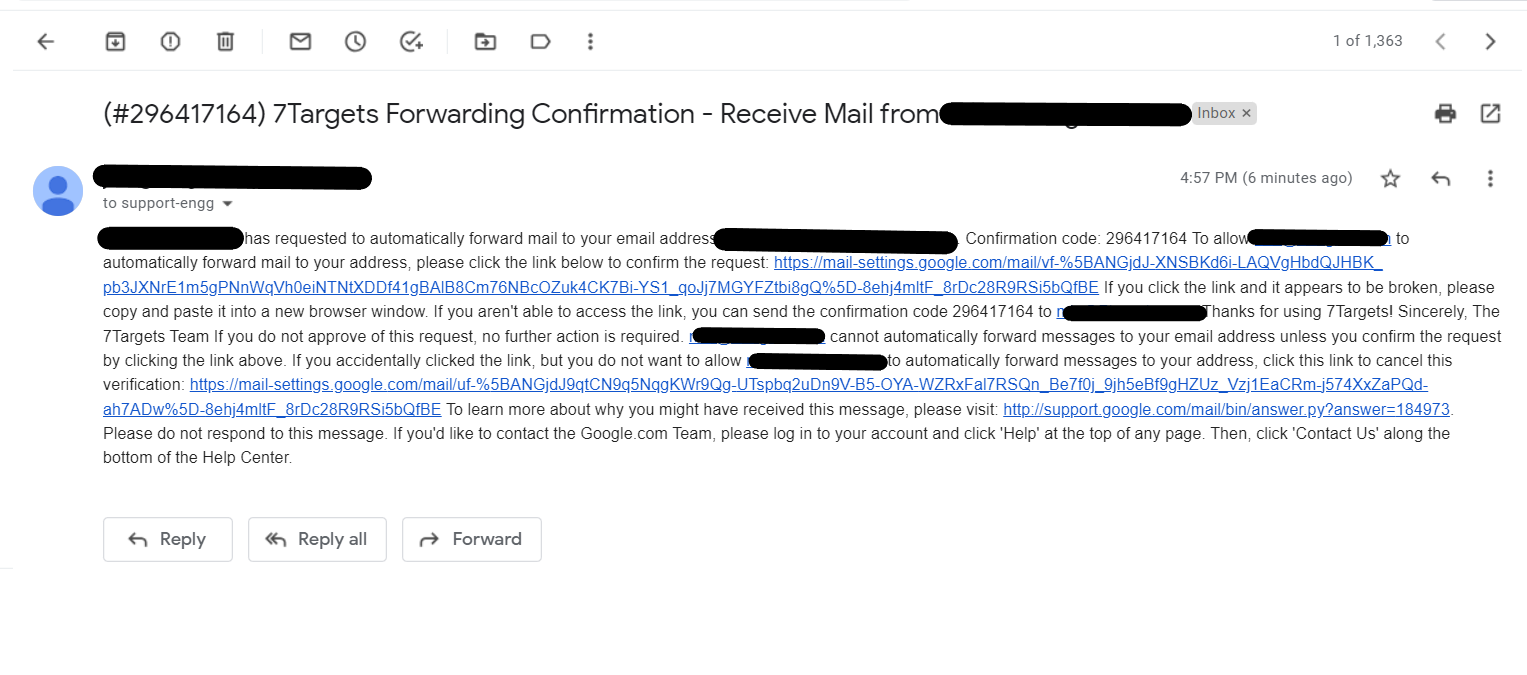Image resolution: width=1527 pixels, height=675 pixels.
Task: Show the older conversation arrow
Action: point(1490,41)
